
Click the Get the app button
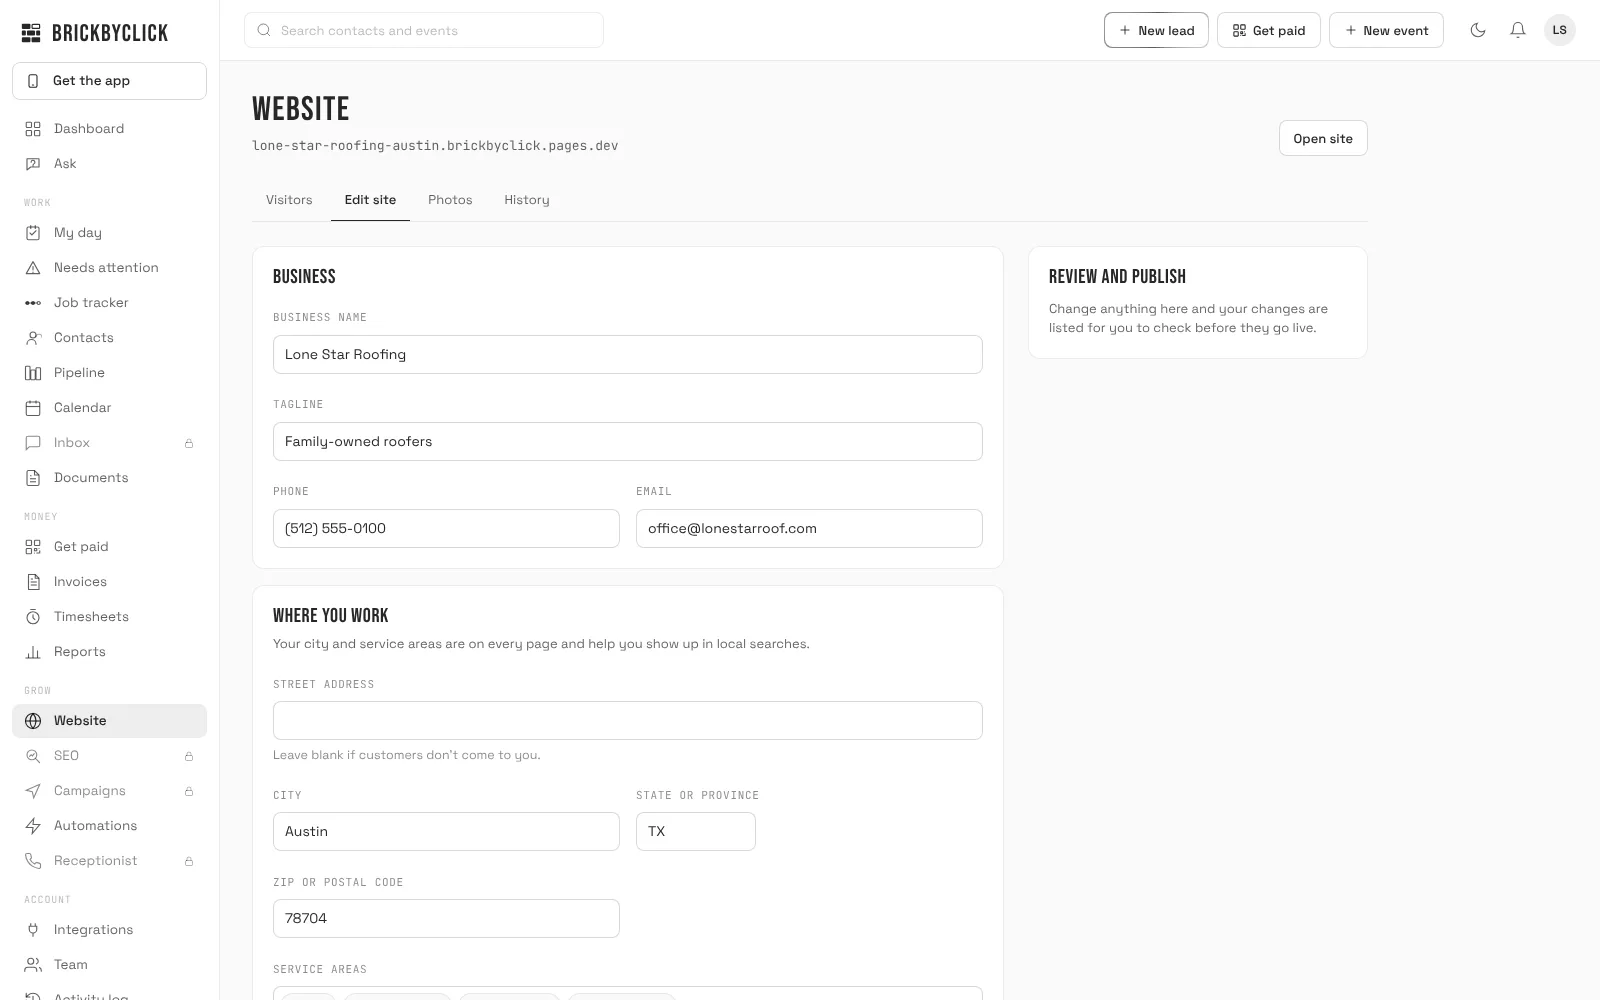(109, 81)
